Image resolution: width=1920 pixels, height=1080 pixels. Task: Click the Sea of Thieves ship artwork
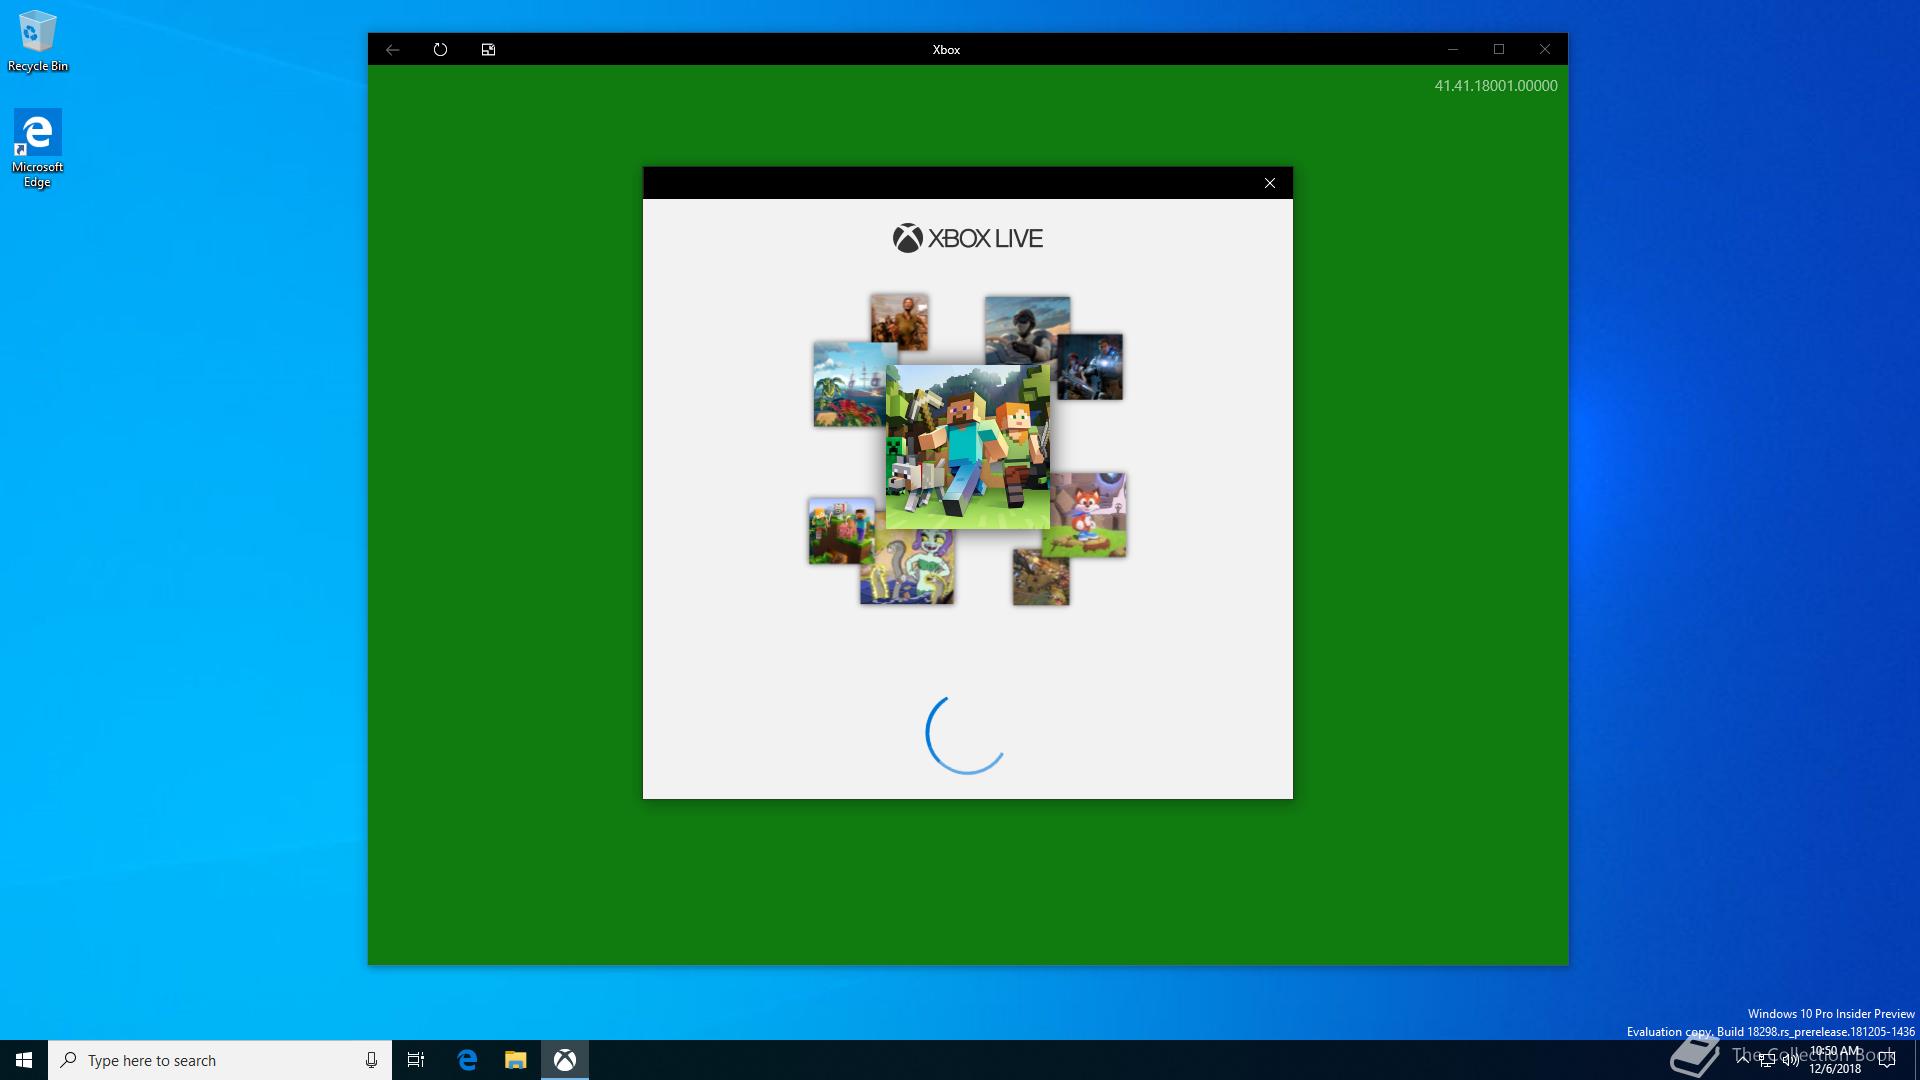(x=850, y=385)
